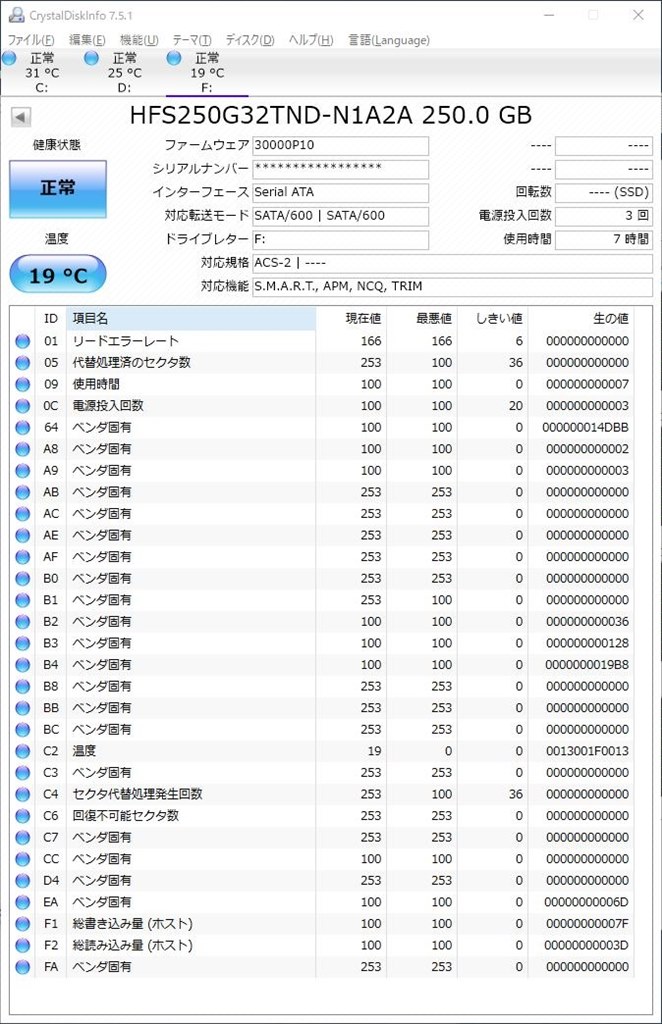662x1024 pixels.
Task: Click threshold value 20 in 電源投入回数 row
Action: (516, 406)
